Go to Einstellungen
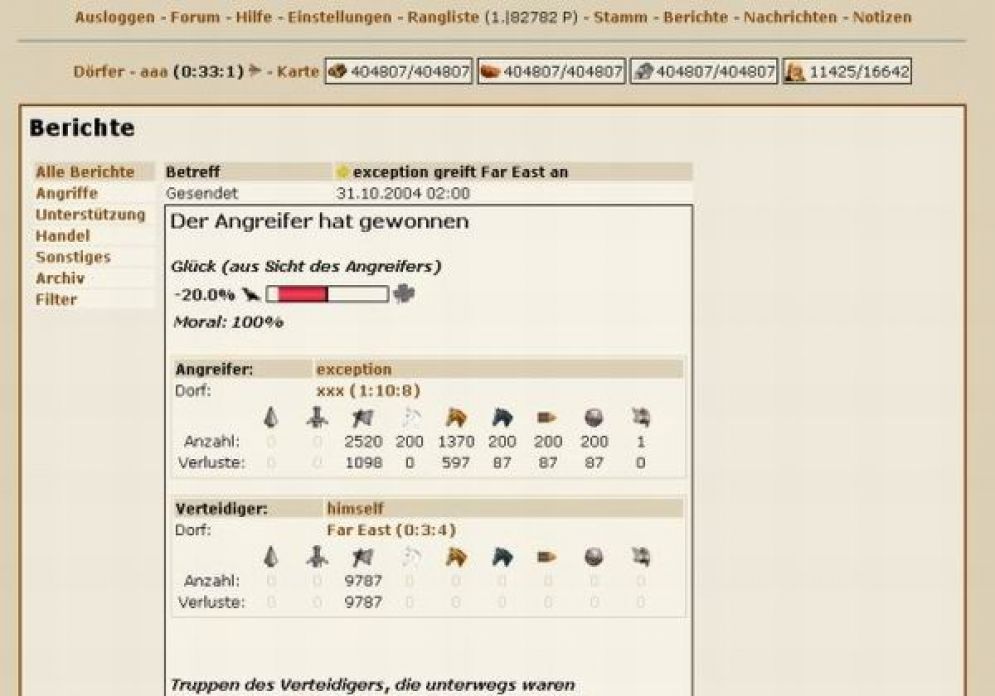The height and width of the screenshot is (696, 995). [339, 17]
